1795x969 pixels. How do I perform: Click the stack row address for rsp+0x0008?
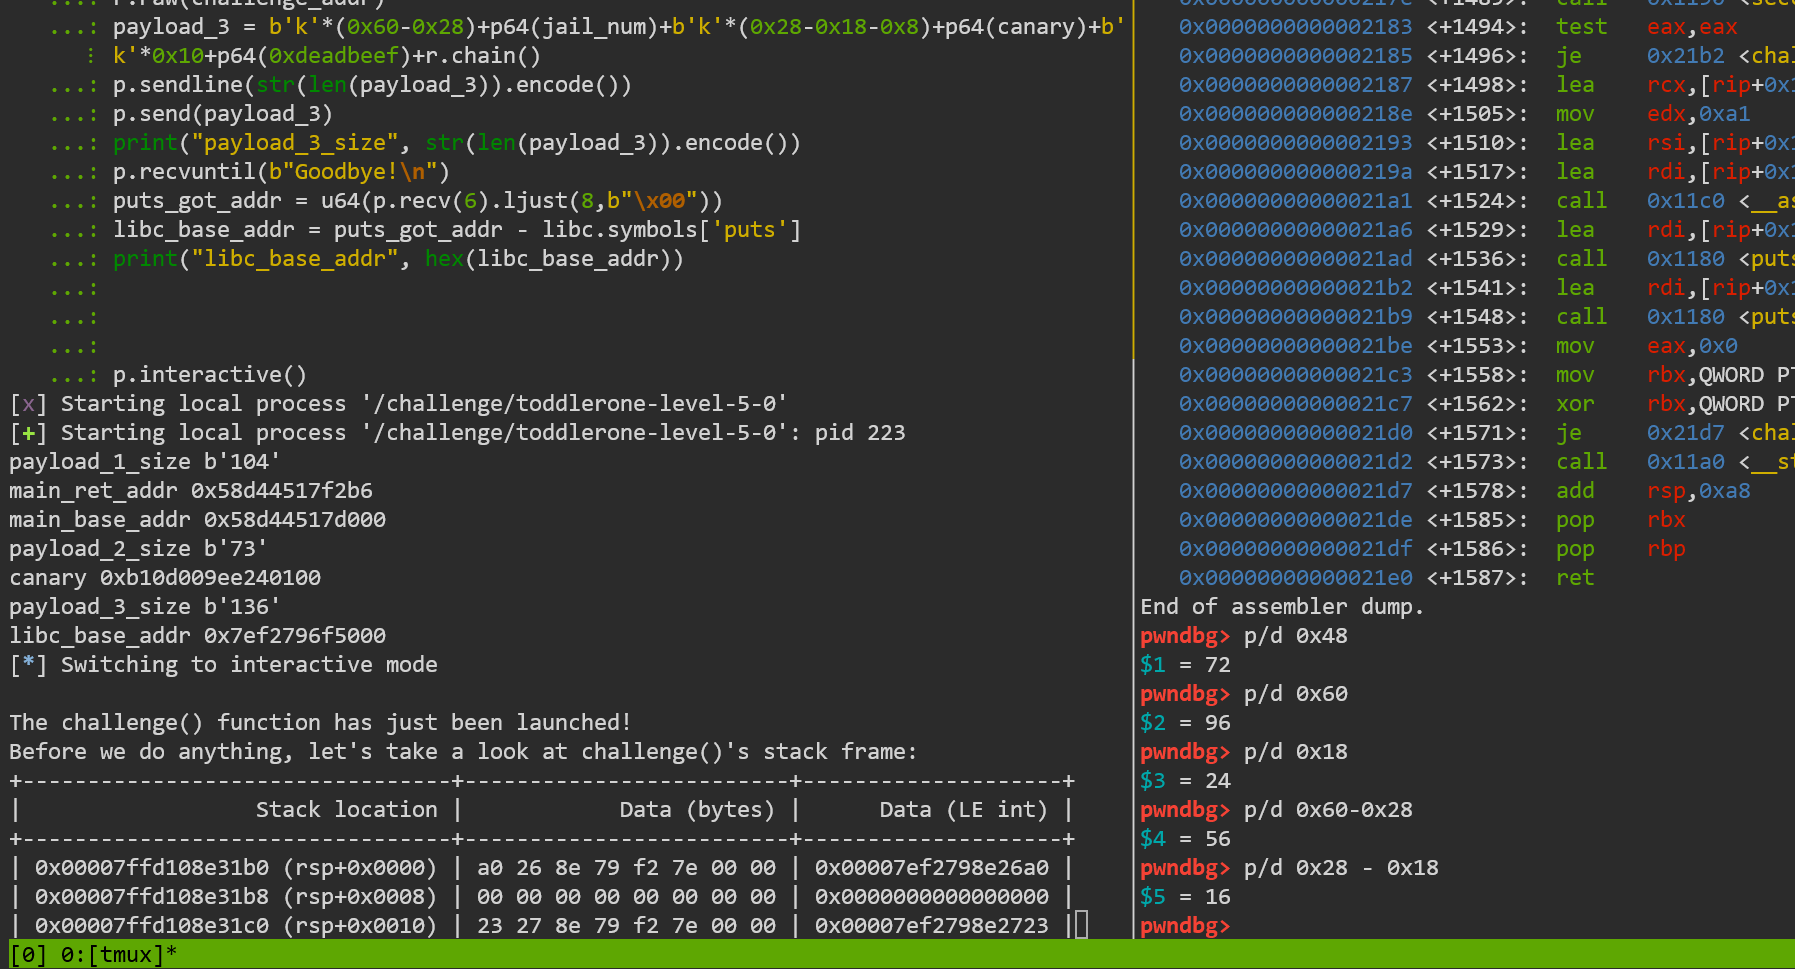pyautogui.click(x=236, y=897)
